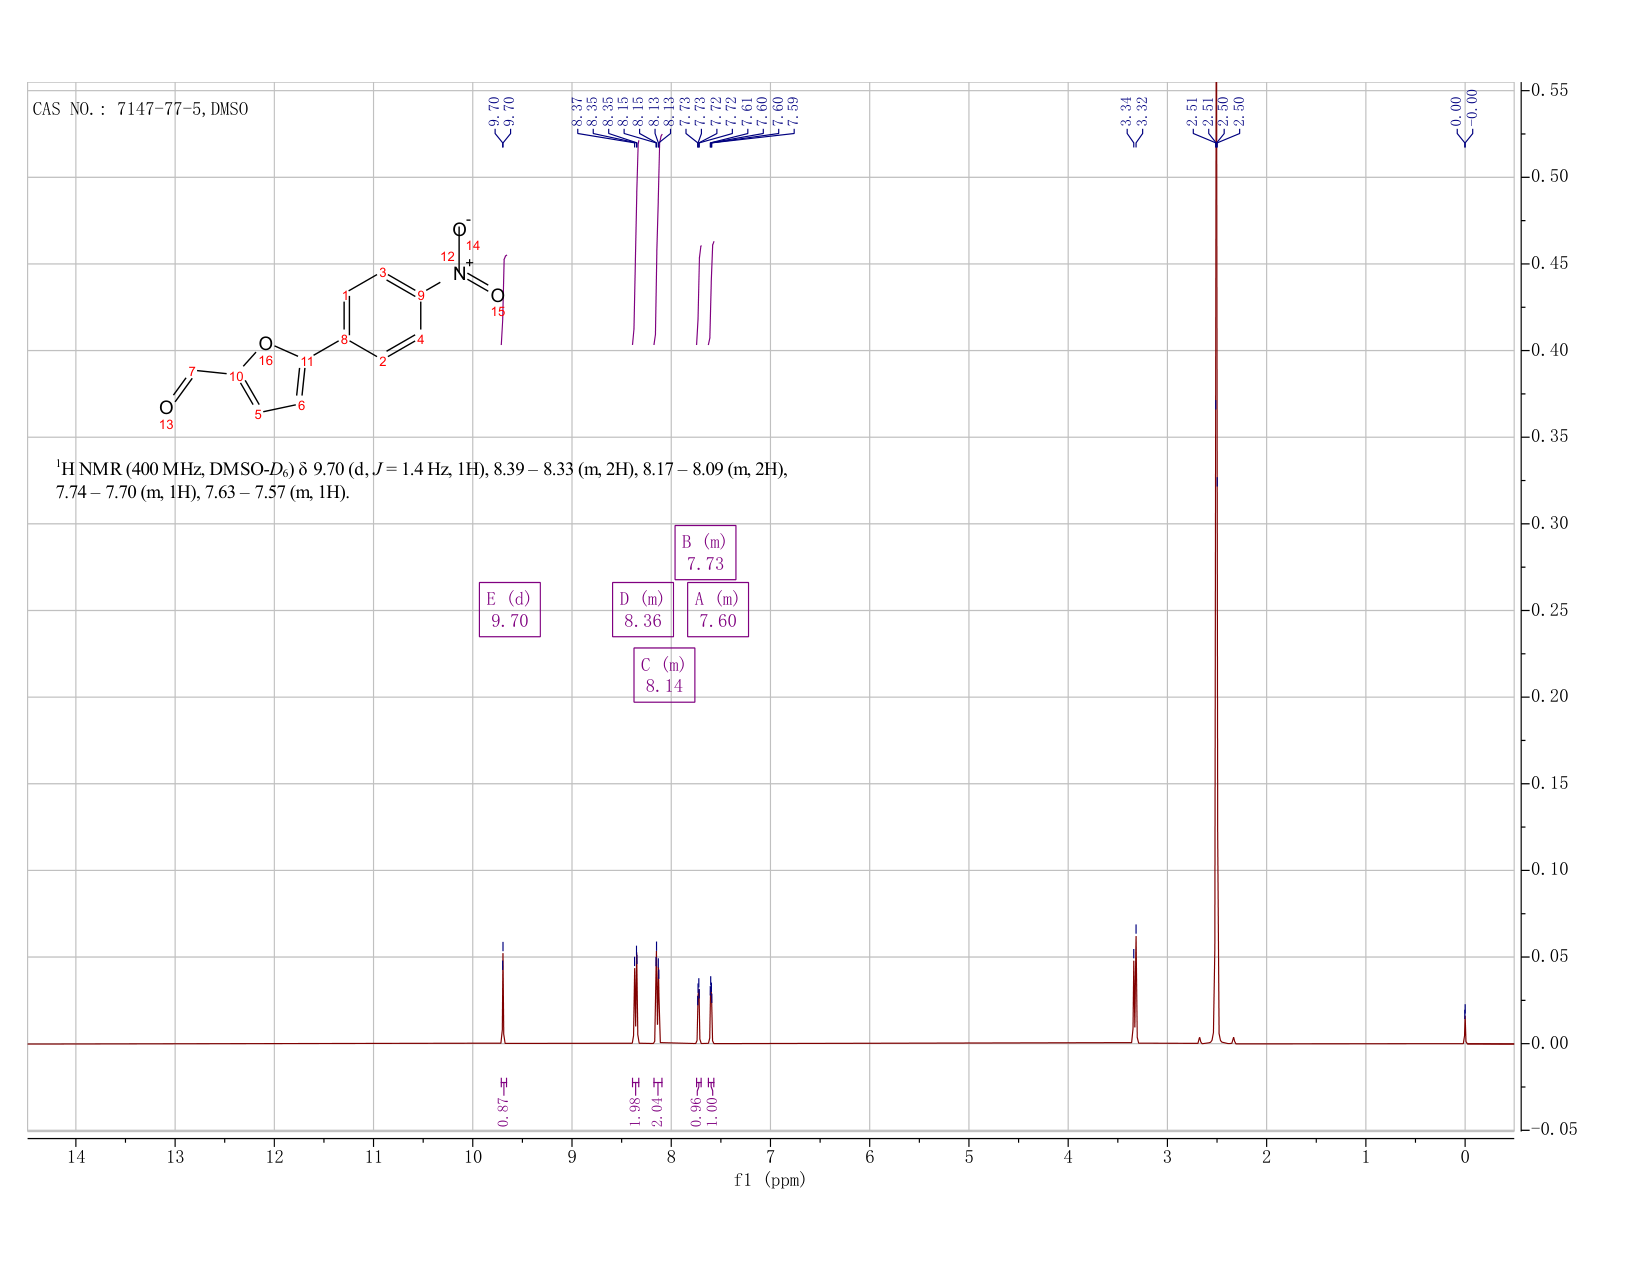The height and width of the screenshot is (1275, 1650).
Task: Click the integral value 0.87
Action: [504, 1110]
